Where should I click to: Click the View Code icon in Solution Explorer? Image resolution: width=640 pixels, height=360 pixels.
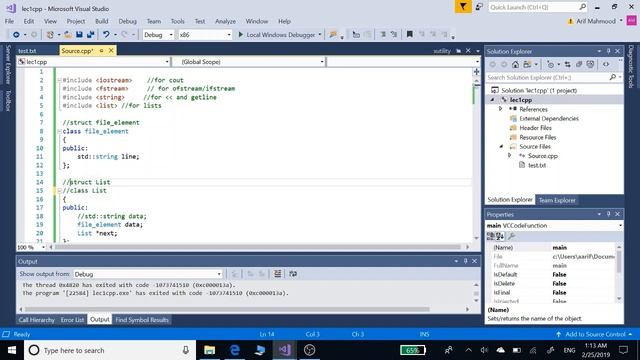tap(606, 64)
